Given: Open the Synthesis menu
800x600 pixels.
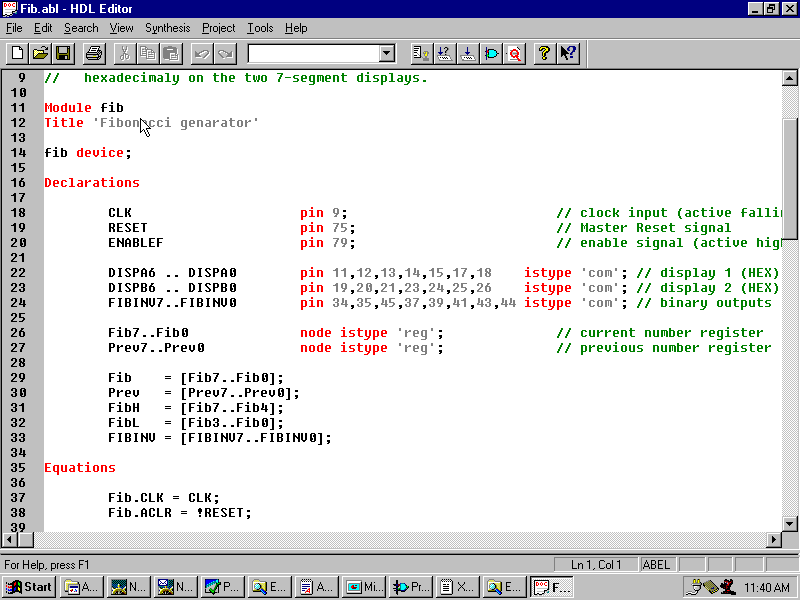Looking at the screenshot, I should point(167,28).
